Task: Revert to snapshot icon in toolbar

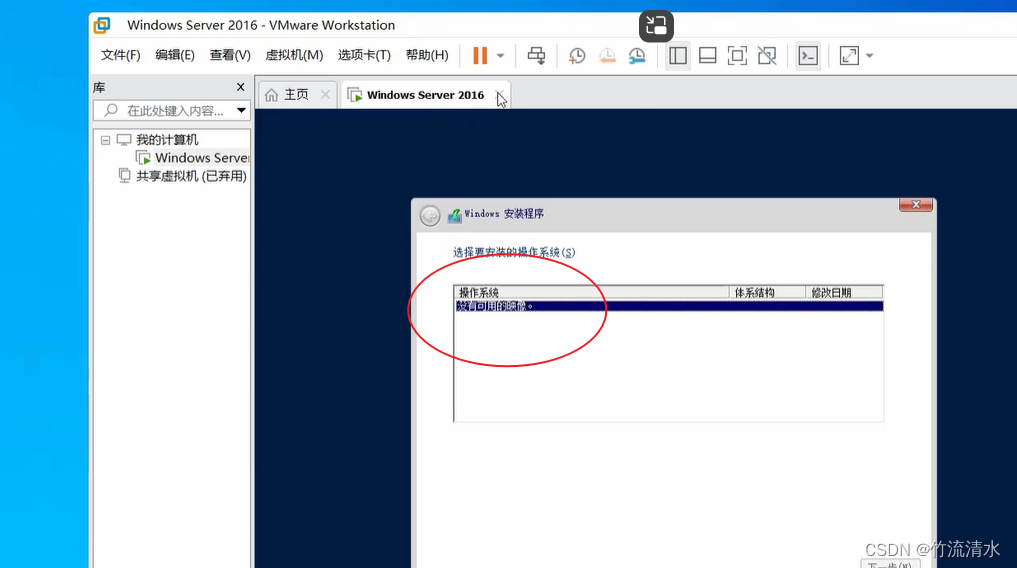Action: pyautogui.click(x=607, y=56)
